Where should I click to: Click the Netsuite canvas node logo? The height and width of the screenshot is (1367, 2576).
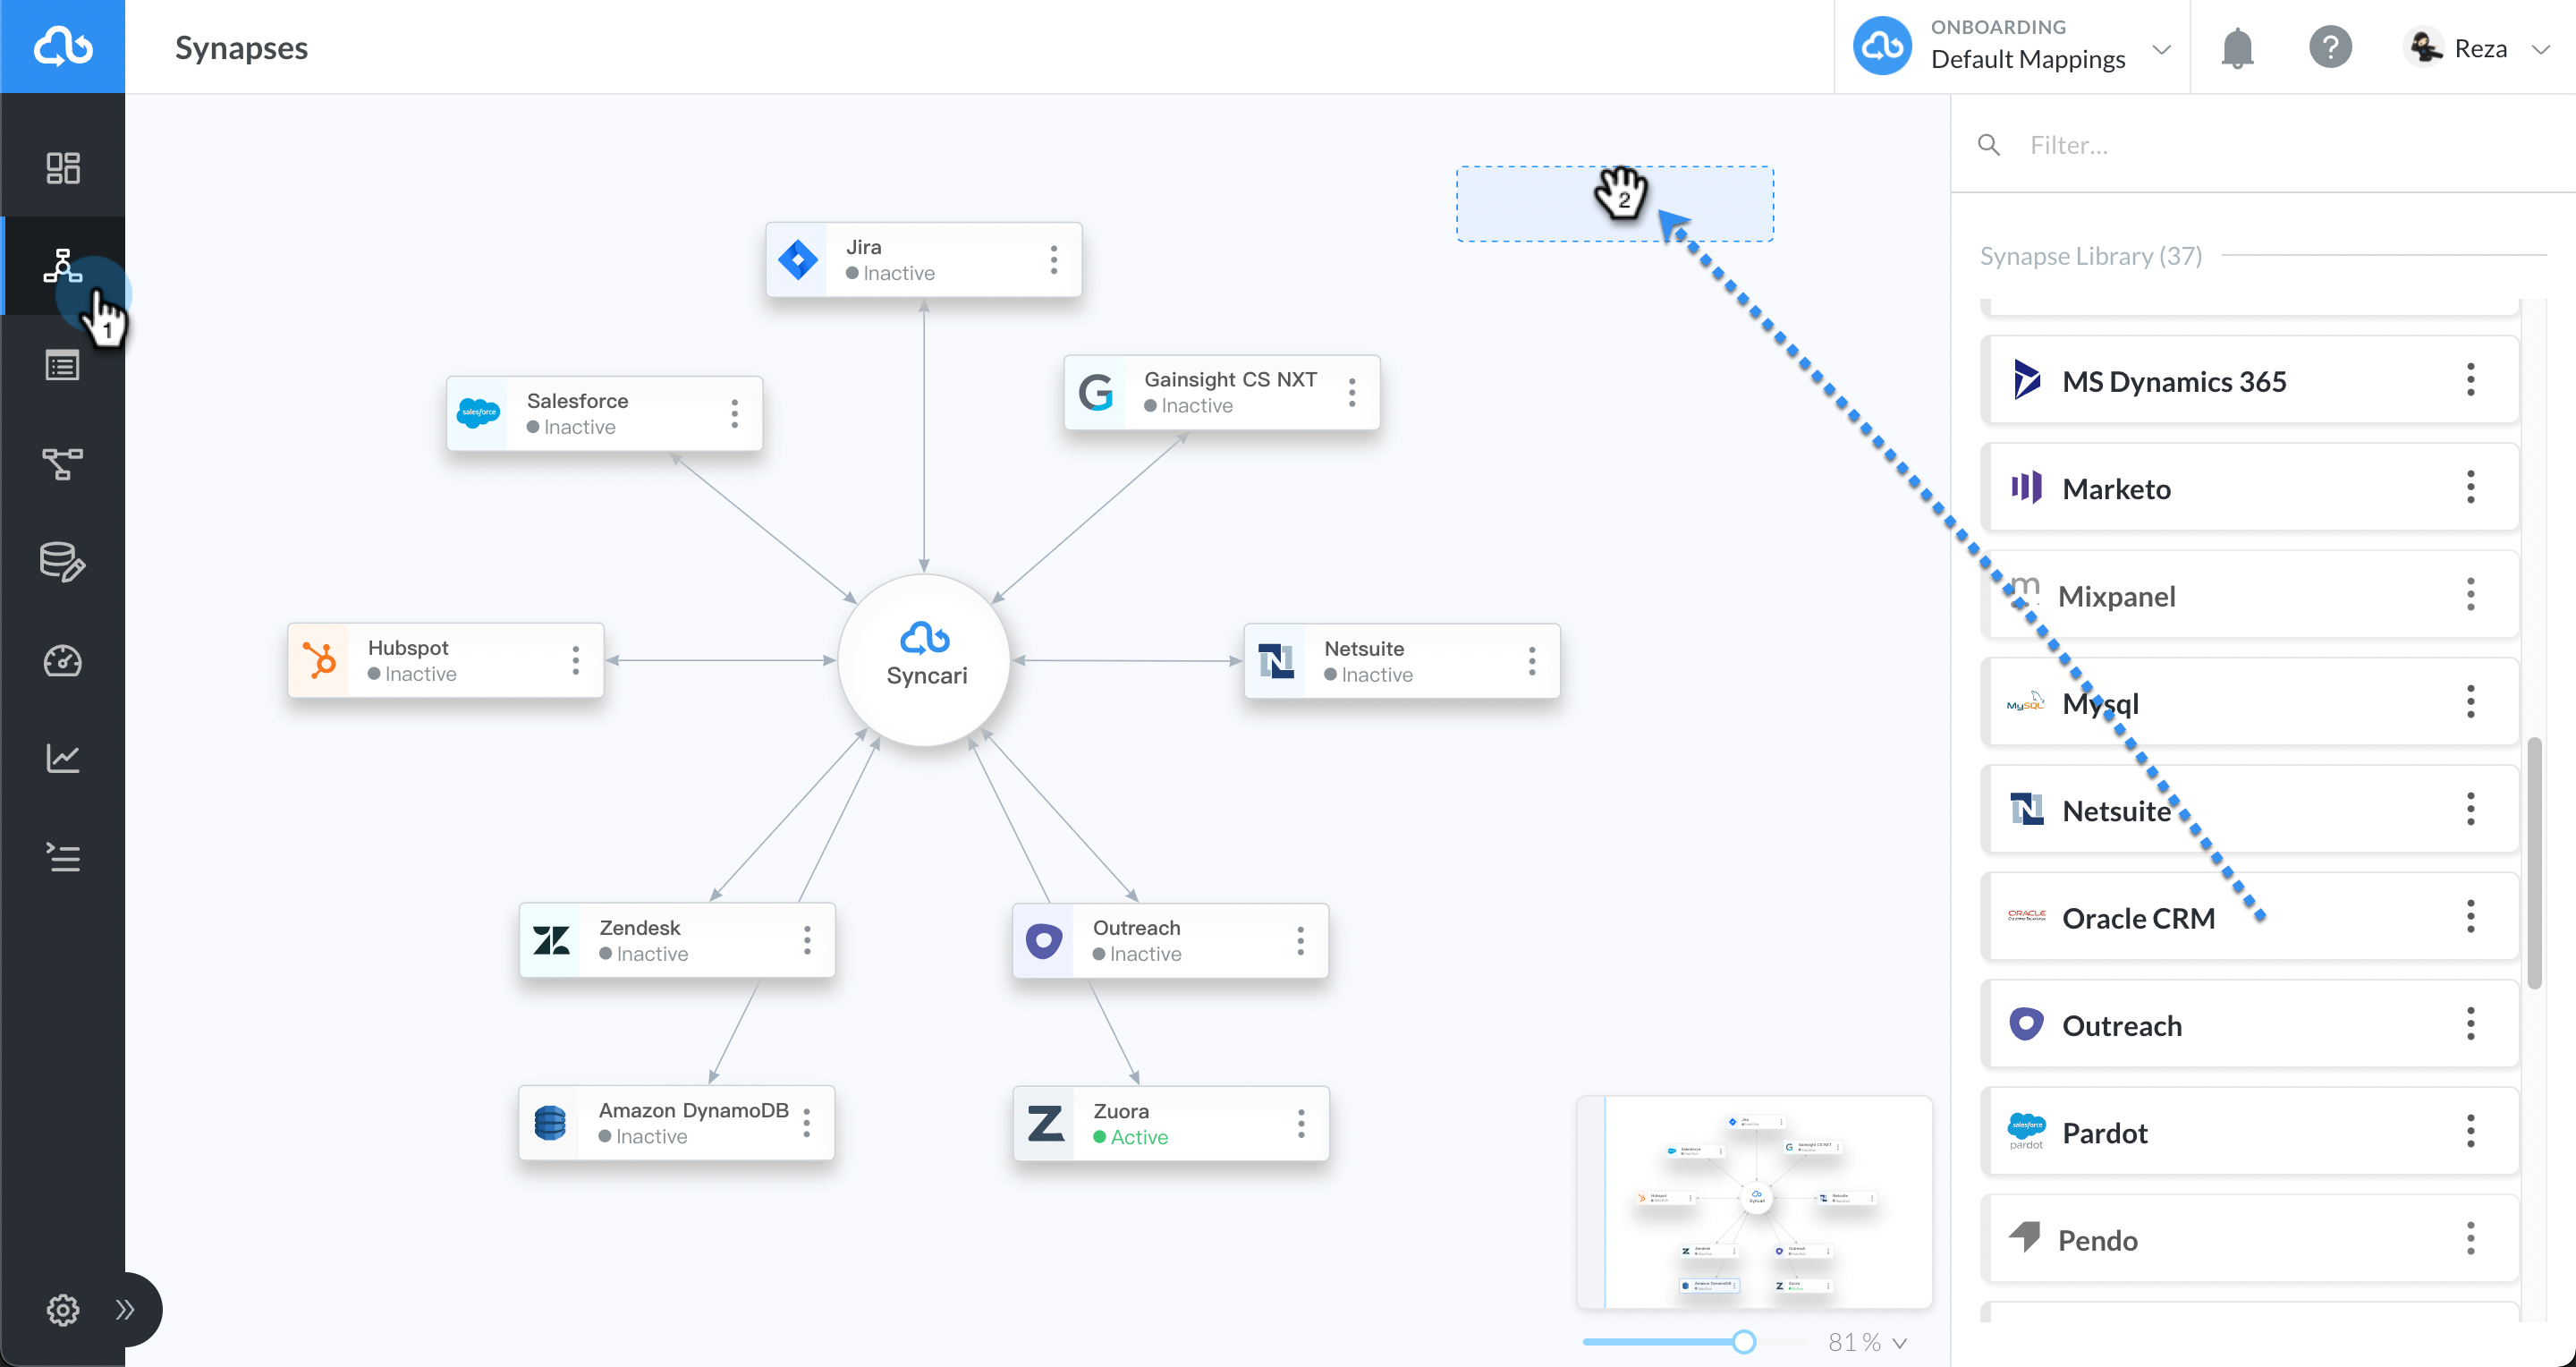tap(1276, 660)
